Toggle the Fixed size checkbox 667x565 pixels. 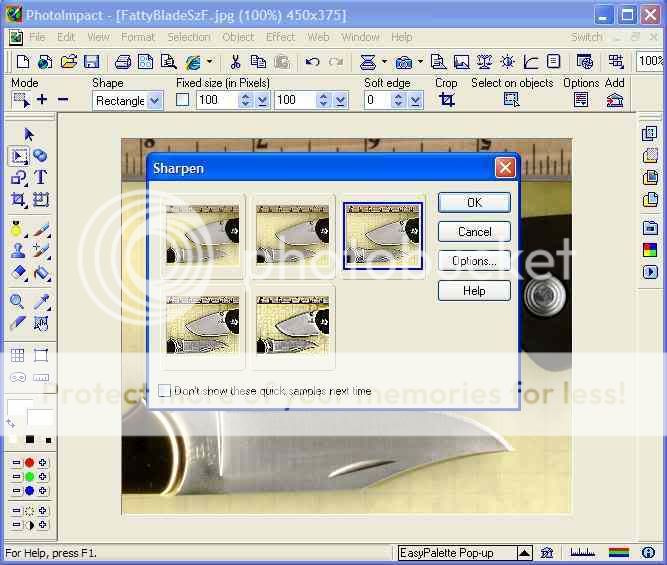(x=182, y=100)
